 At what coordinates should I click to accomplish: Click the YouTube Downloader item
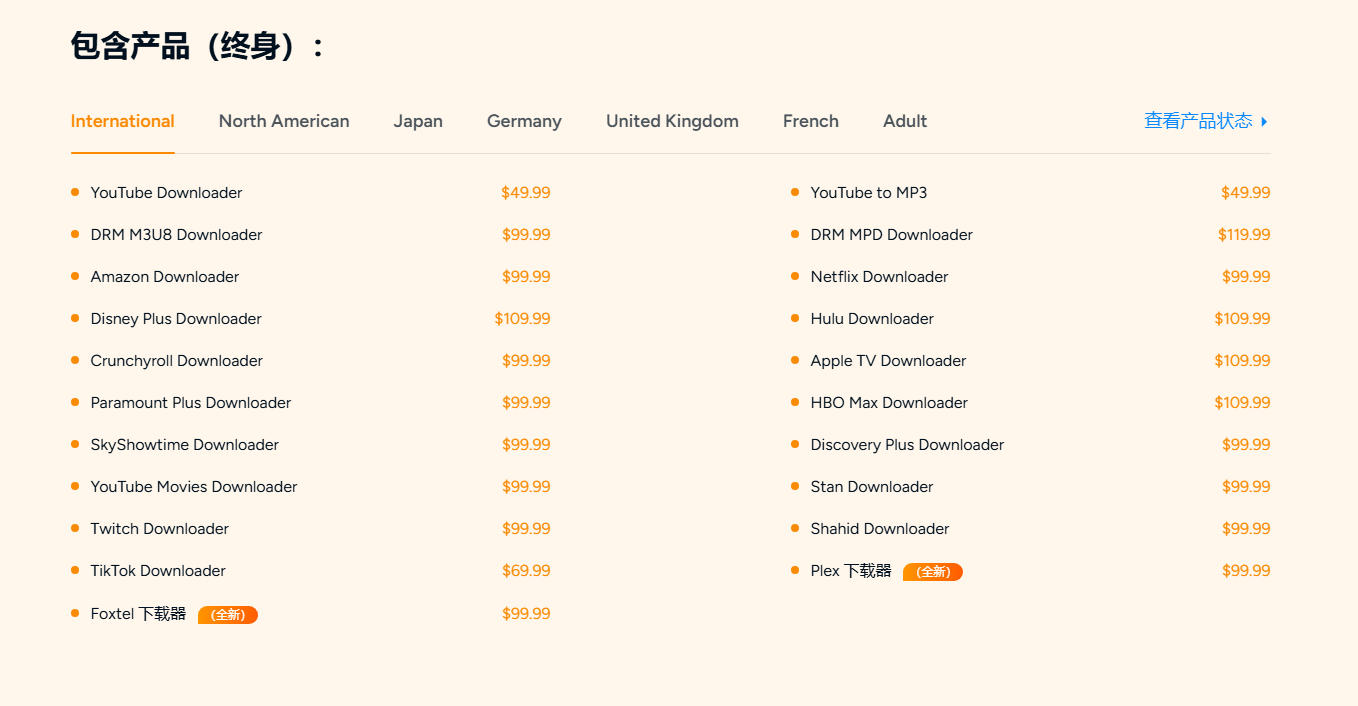(166, 193)
